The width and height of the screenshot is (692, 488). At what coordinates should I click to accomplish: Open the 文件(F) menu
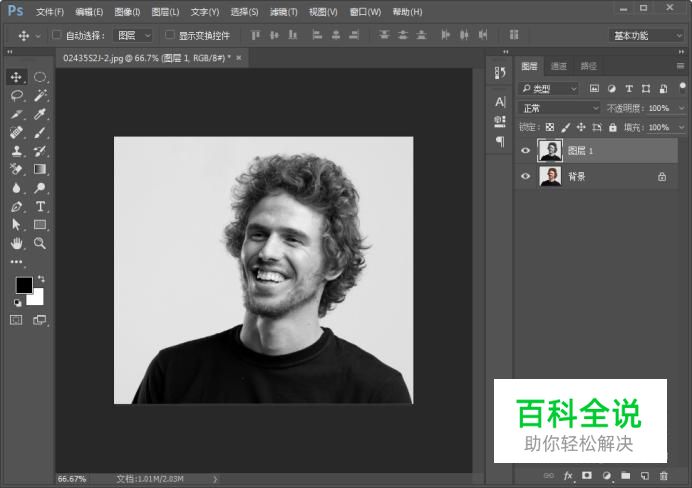pyautogui.click(x=50, y=12)
